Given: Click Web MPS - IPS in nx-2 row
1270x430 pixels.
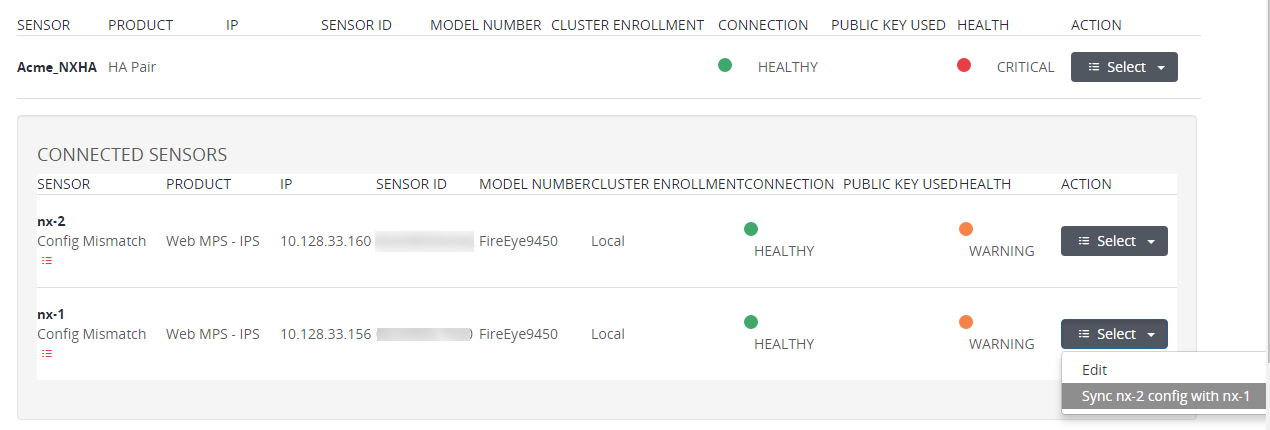Looking at the screenshot, I should click(213, 241).
